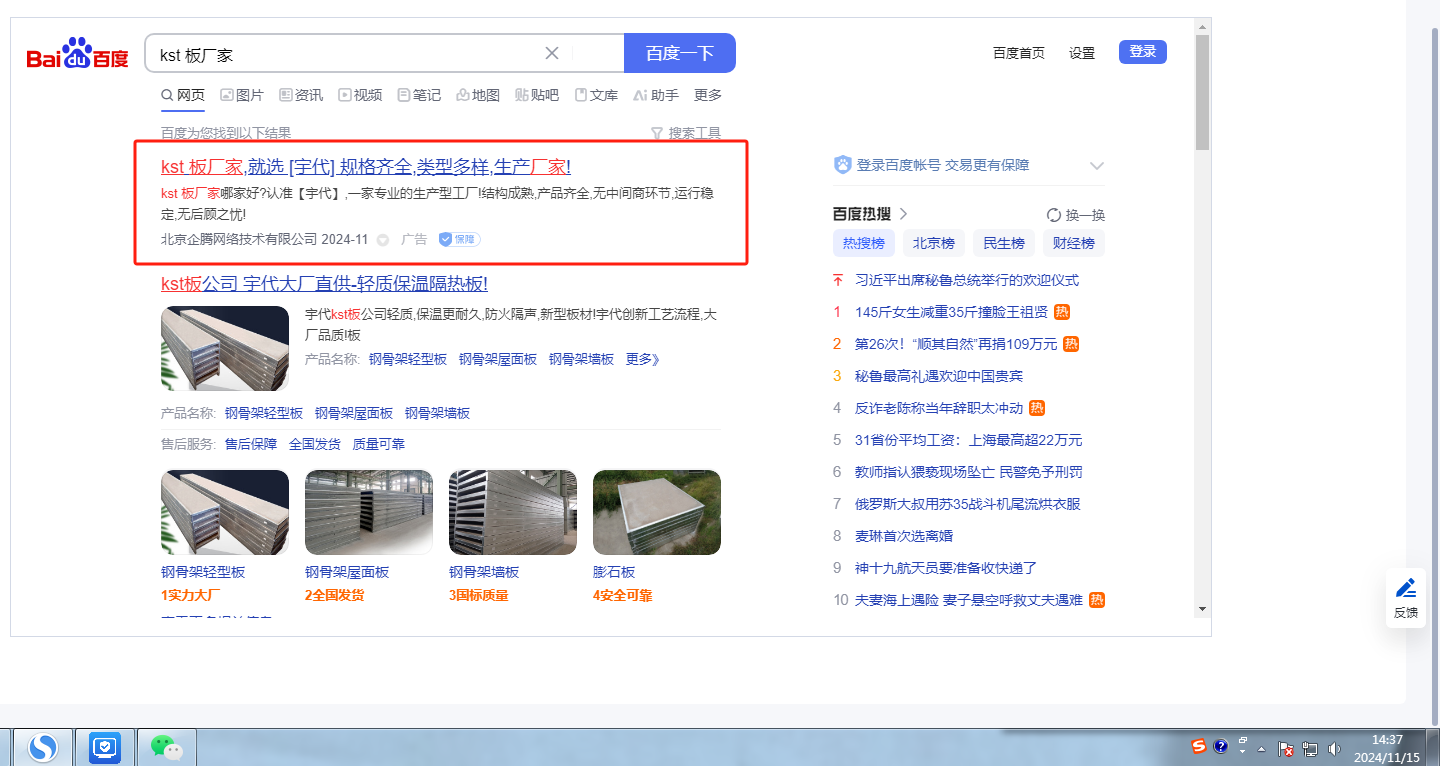Expand the 更多 tab menu
Image resolution: width=1440 pixels, height=766 pixels.
pos(708,95)
